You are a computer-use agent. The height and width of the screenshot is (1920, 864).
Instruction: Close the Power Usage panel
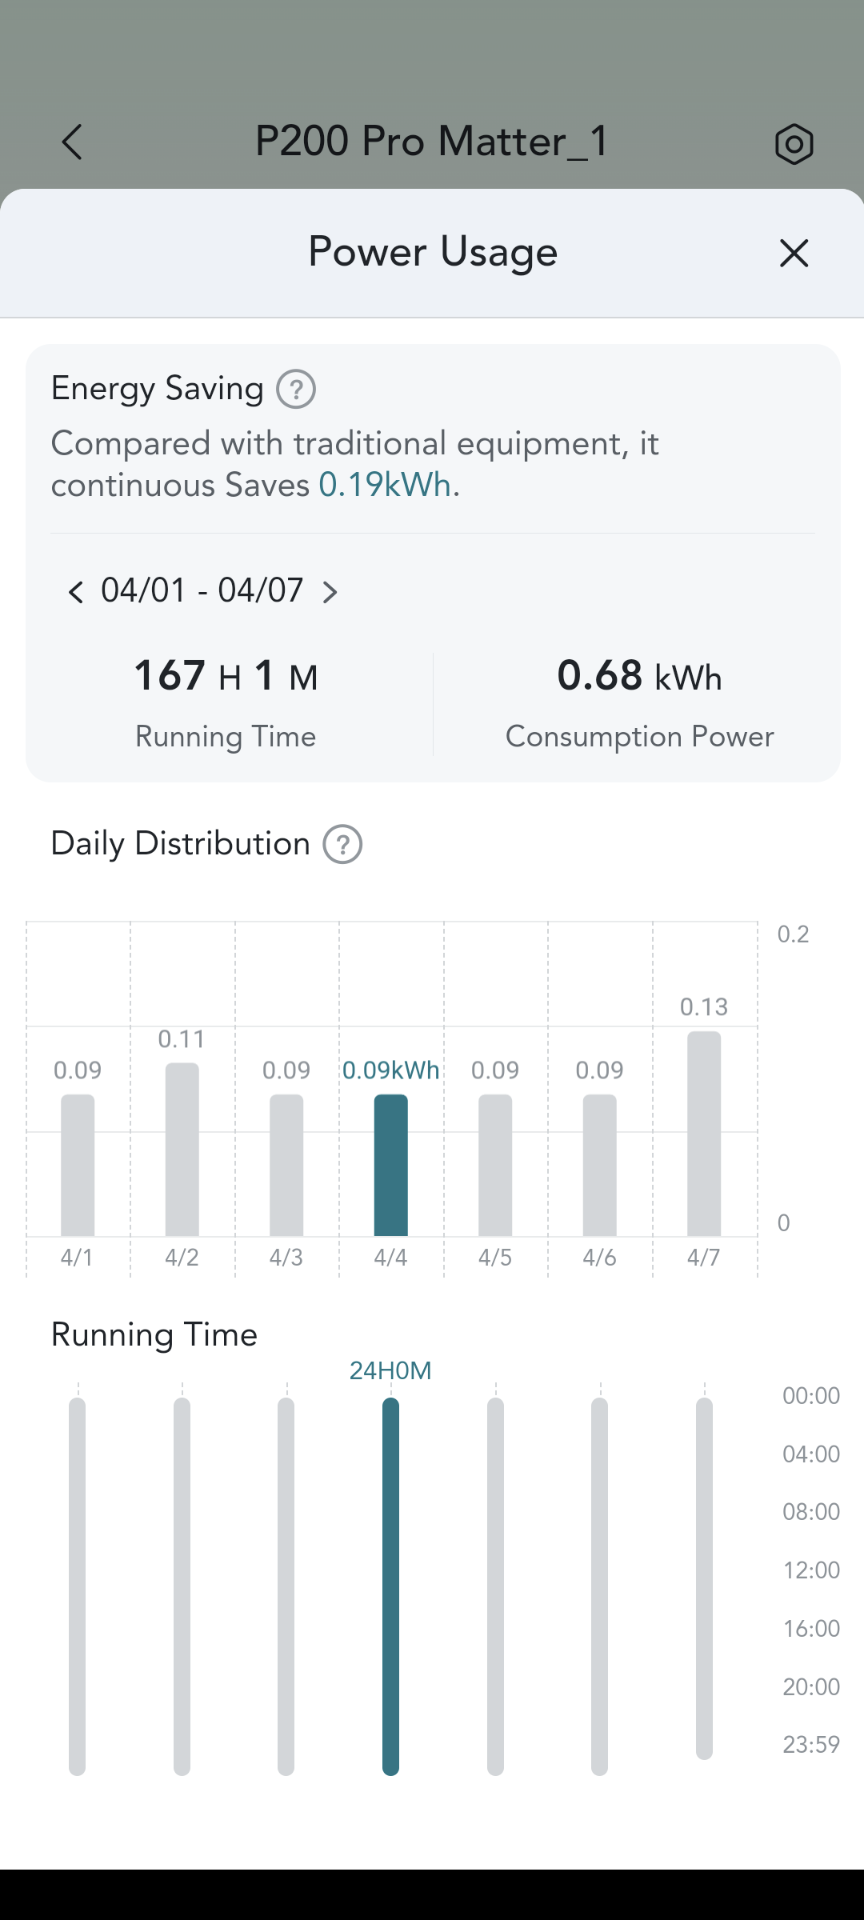(794, 253)
